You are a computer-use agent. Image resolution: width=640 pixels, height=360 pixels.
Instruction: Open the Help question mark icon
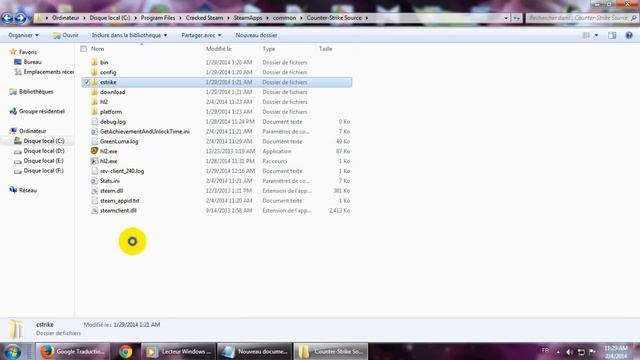click(x=629, y=36)
